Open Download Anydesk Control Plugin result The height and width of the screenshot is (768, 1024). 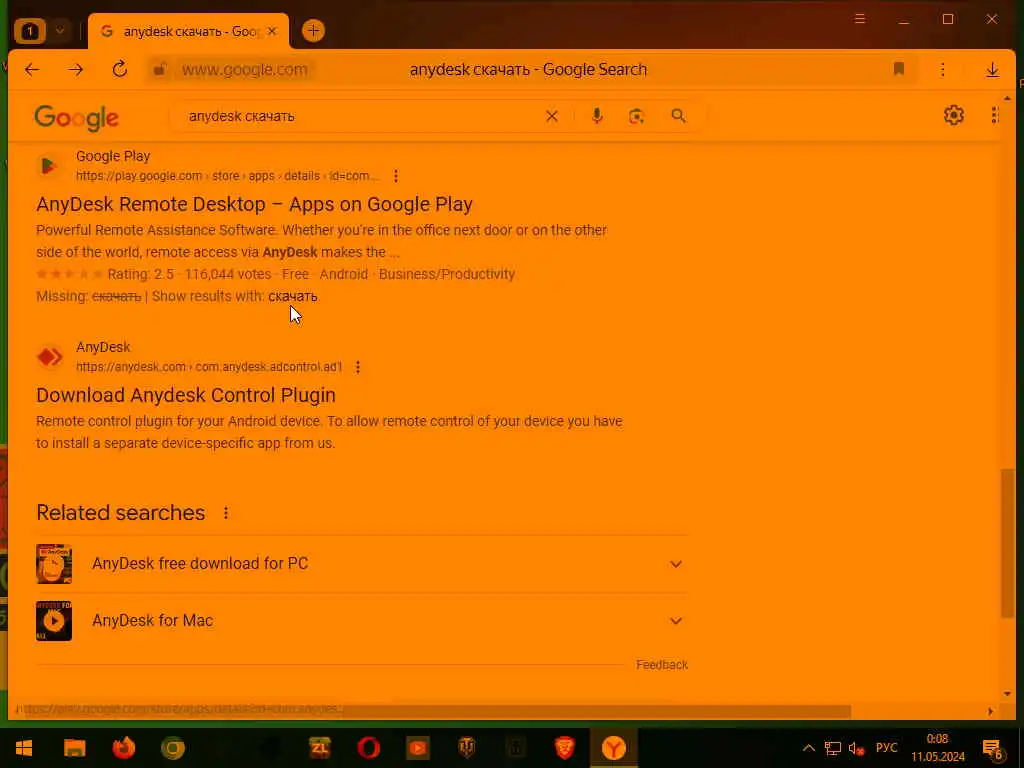[x=185, y=395]
